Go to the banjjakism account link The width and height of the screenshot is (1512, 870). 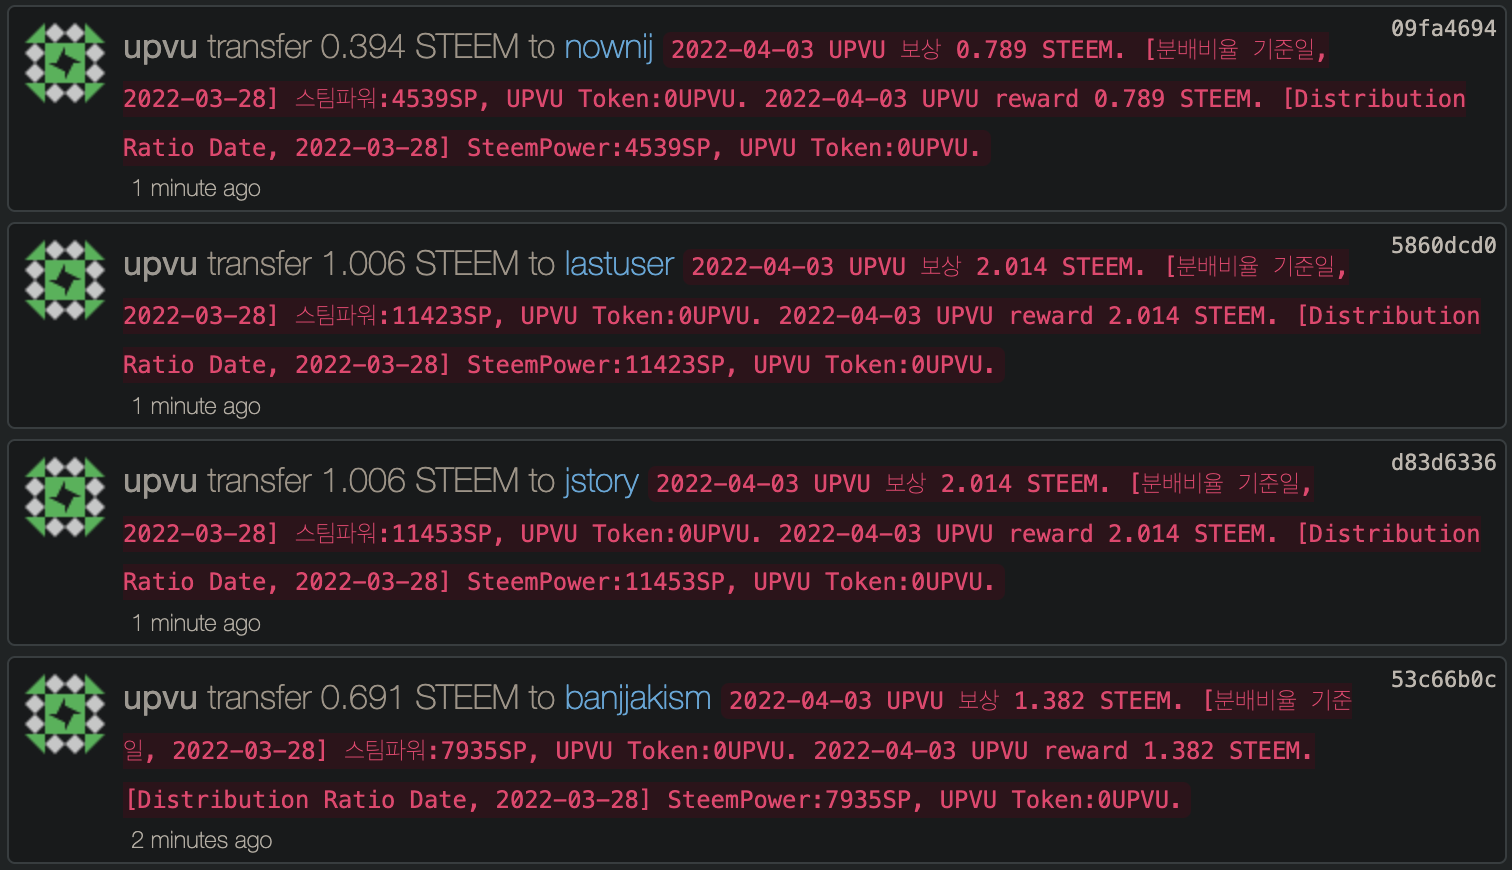click(x=638, y=698)
